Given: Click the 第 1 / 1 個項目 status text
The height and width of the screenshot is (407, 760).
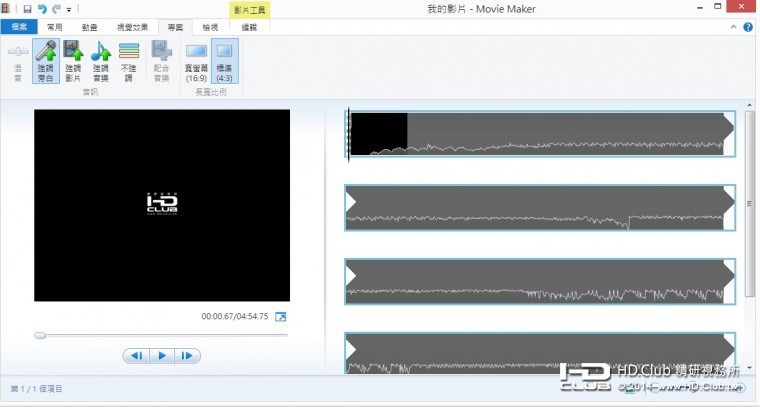Looking at the screenshot, I should pyautogui.click(x=36, y=389).
